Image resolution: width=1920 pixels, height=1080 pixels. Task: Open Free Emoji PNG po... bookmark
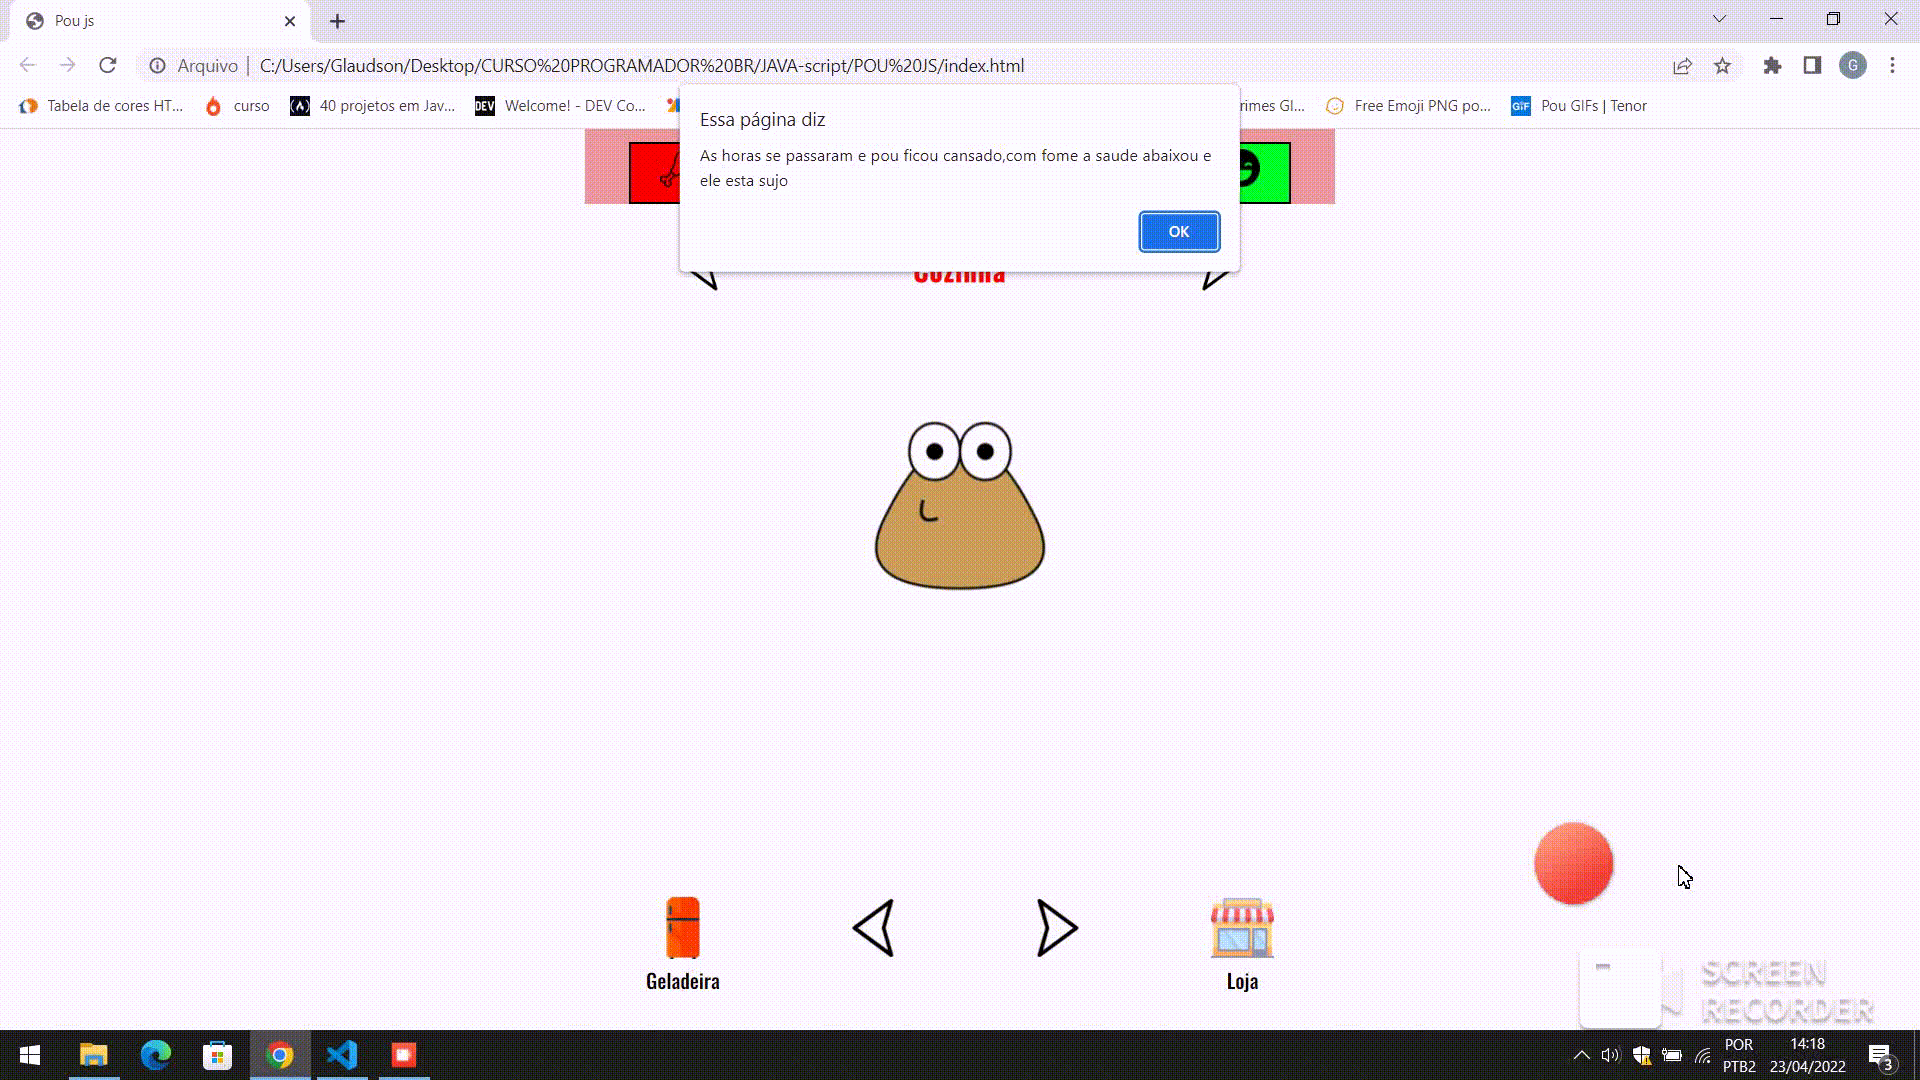pos(1408,106)
